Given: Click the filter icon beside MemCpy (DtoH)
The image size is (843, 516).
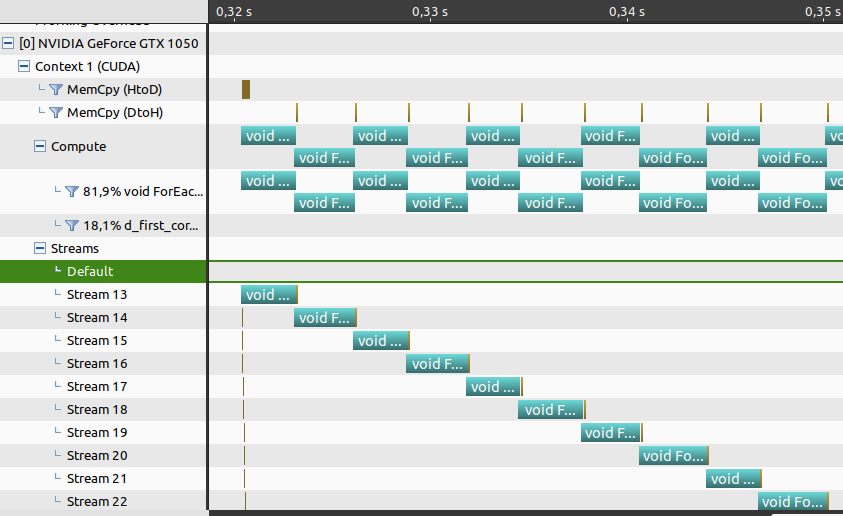Looking at the screenshot, I should coord(56,112).
